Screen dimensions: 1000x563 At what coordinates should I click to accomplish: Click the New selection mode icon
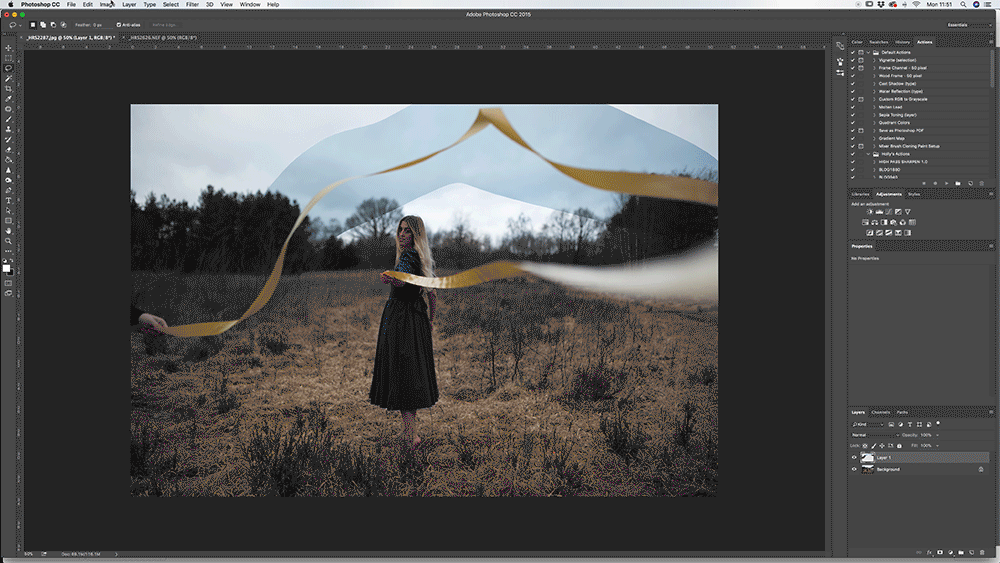pyautogui.click(x=33, y=25)
